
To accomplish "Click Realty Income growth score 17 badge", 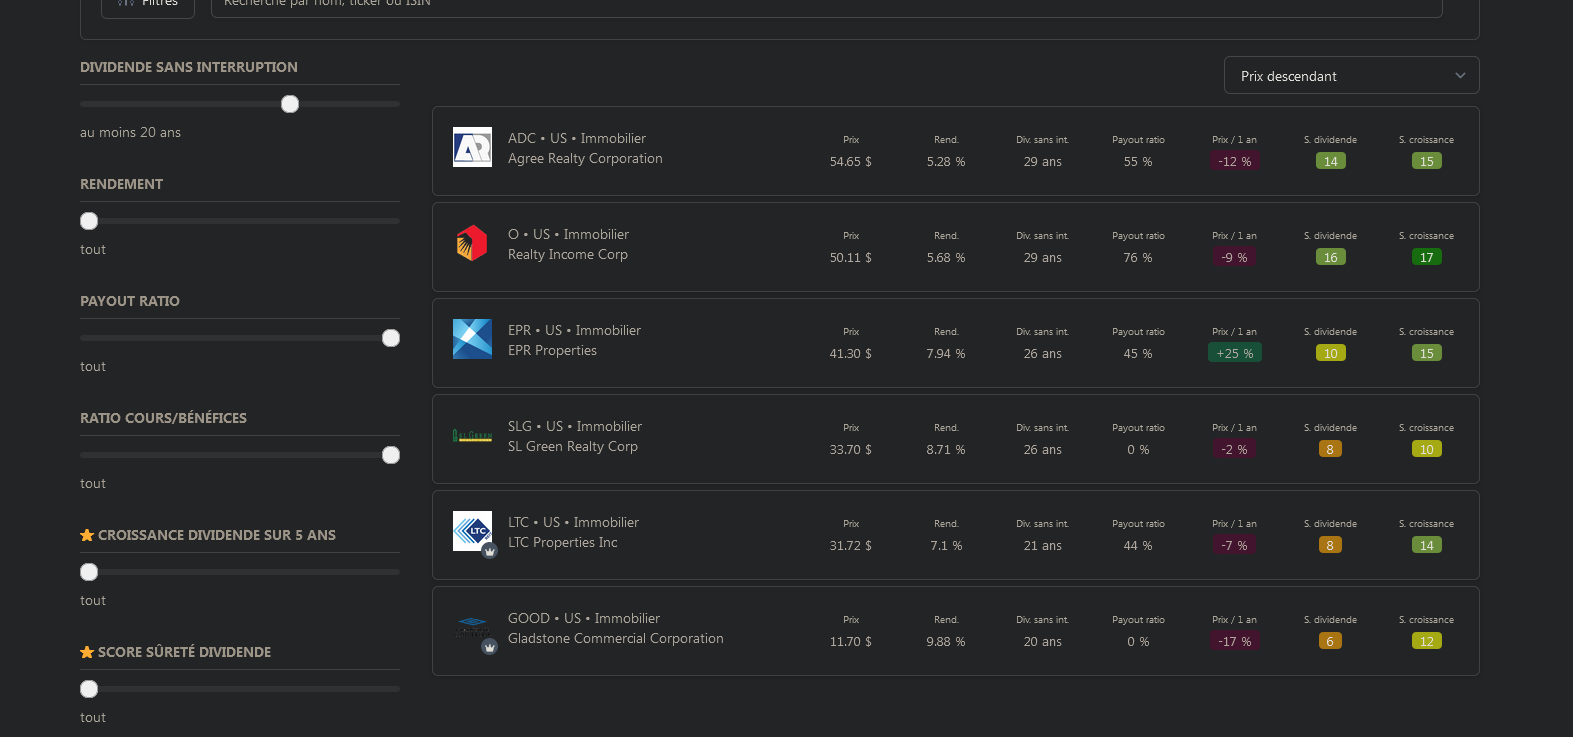I will 1426,257.
